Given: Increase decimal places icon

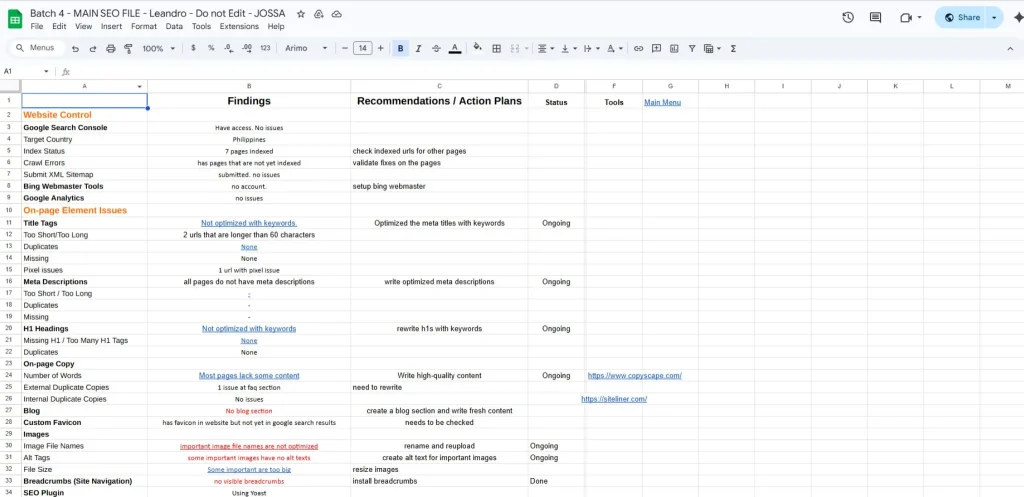Looking at the screenshot, I should tap(247, 48).
